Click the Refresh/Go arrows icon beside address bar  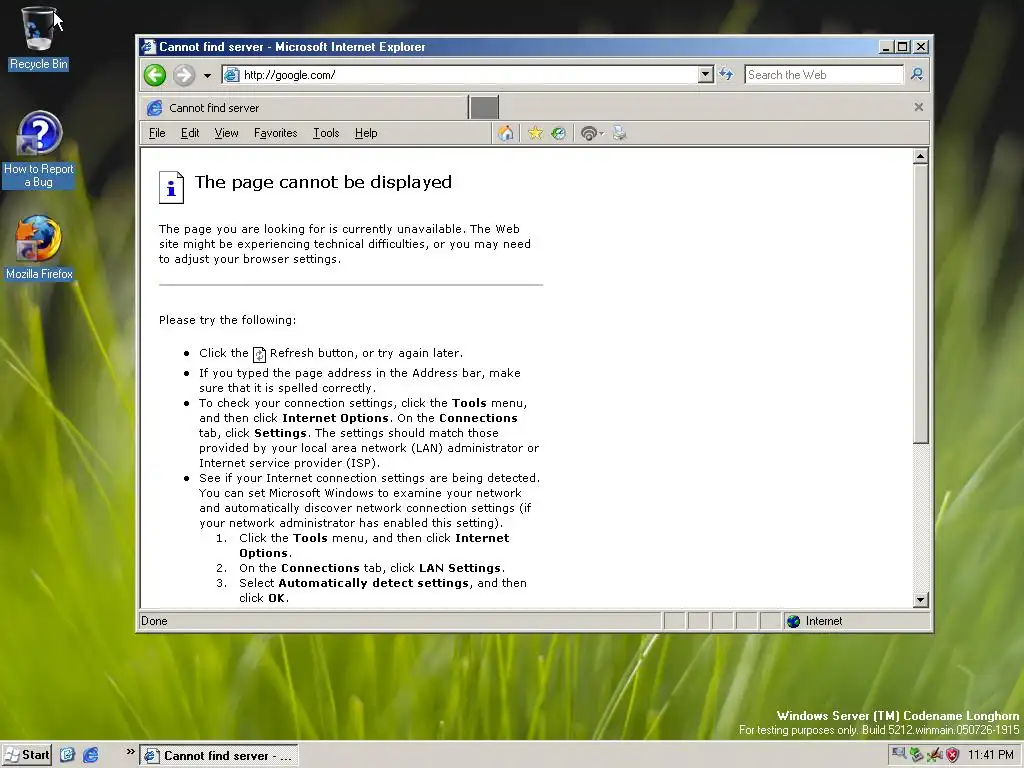(x=726, y=74)
